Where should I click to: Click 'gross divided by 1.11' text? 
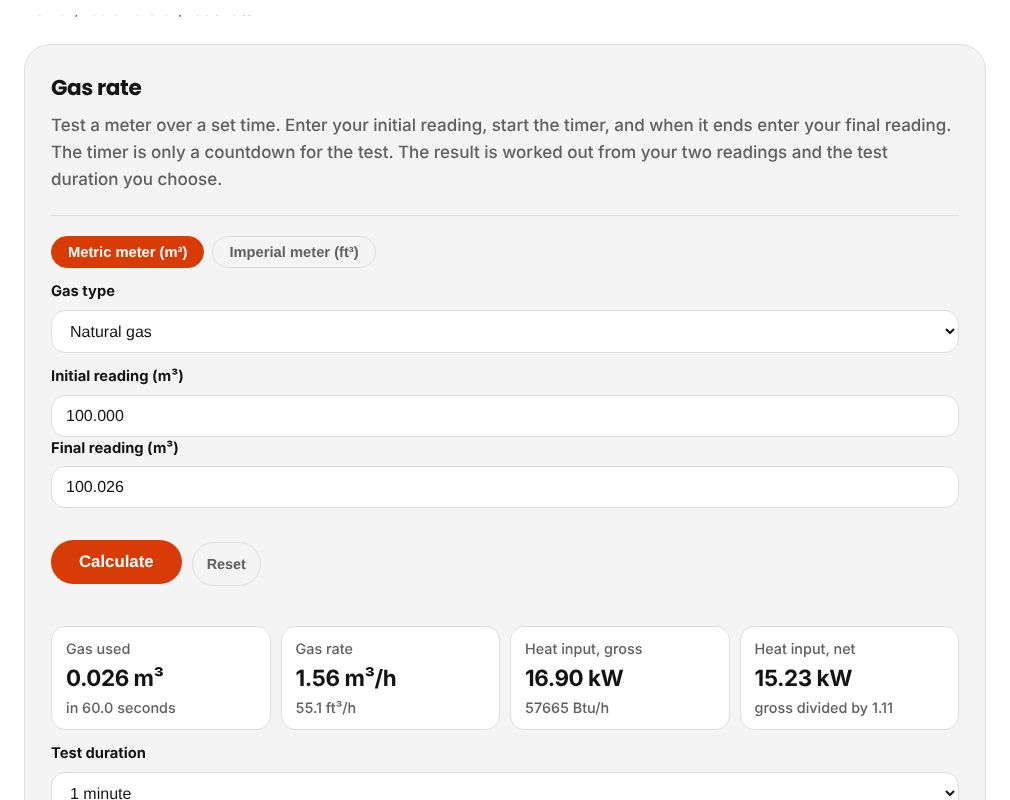pyautogui.click(x=824, y=708)
